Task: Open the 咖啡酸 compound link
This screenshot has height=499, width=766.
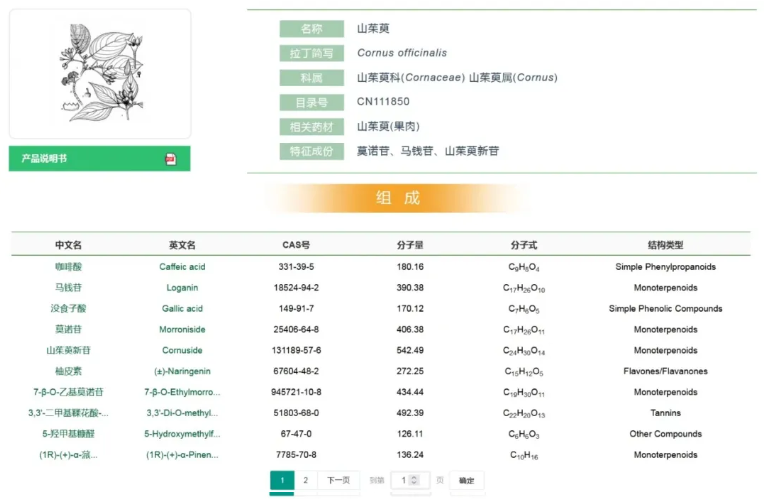Action: coord(68,267)
